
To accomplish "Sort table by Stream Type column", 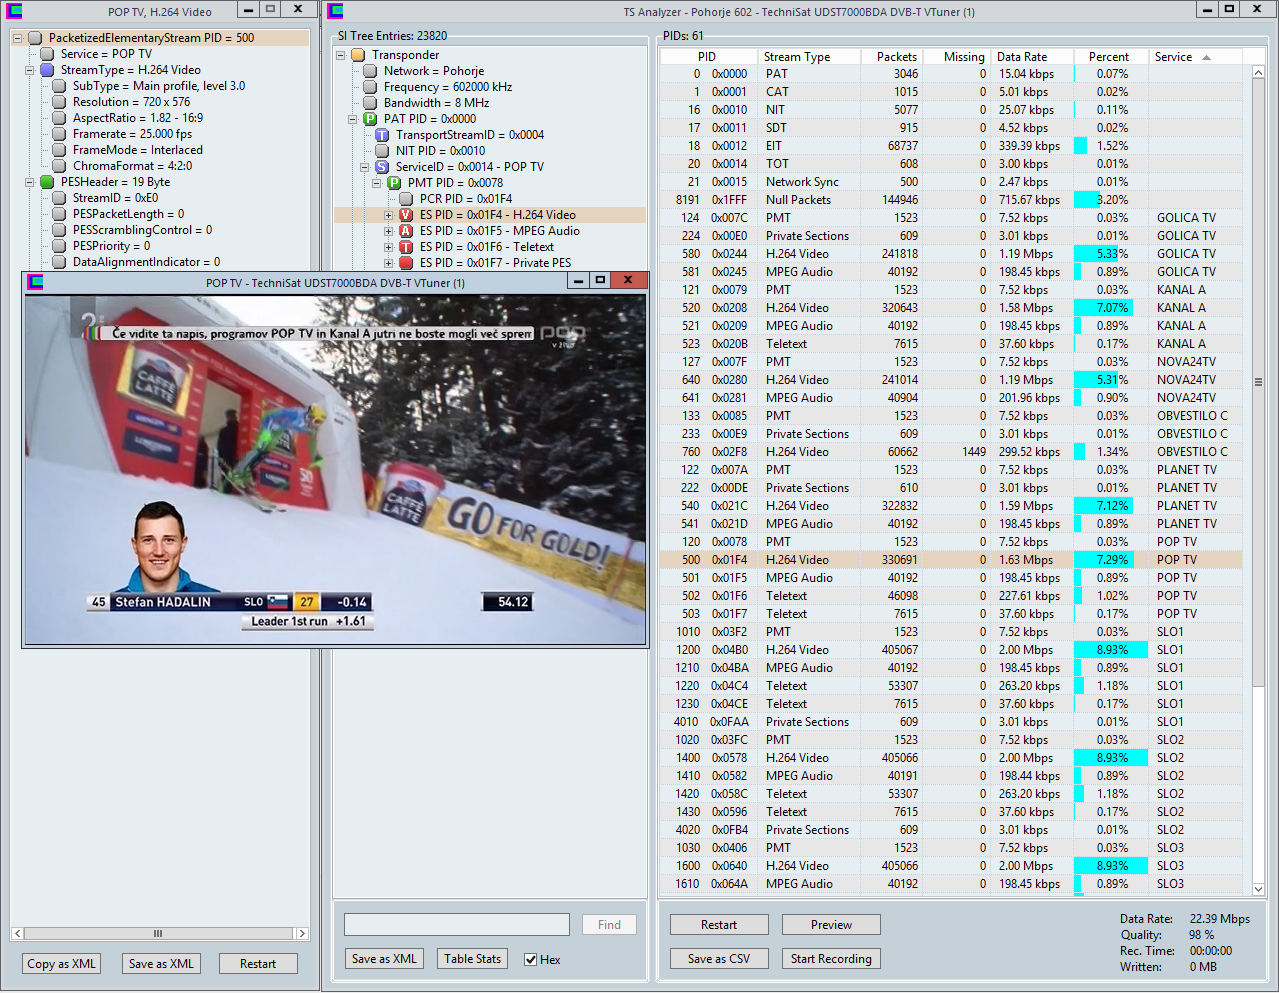I will pyautogui.click(x=808, y=57).
